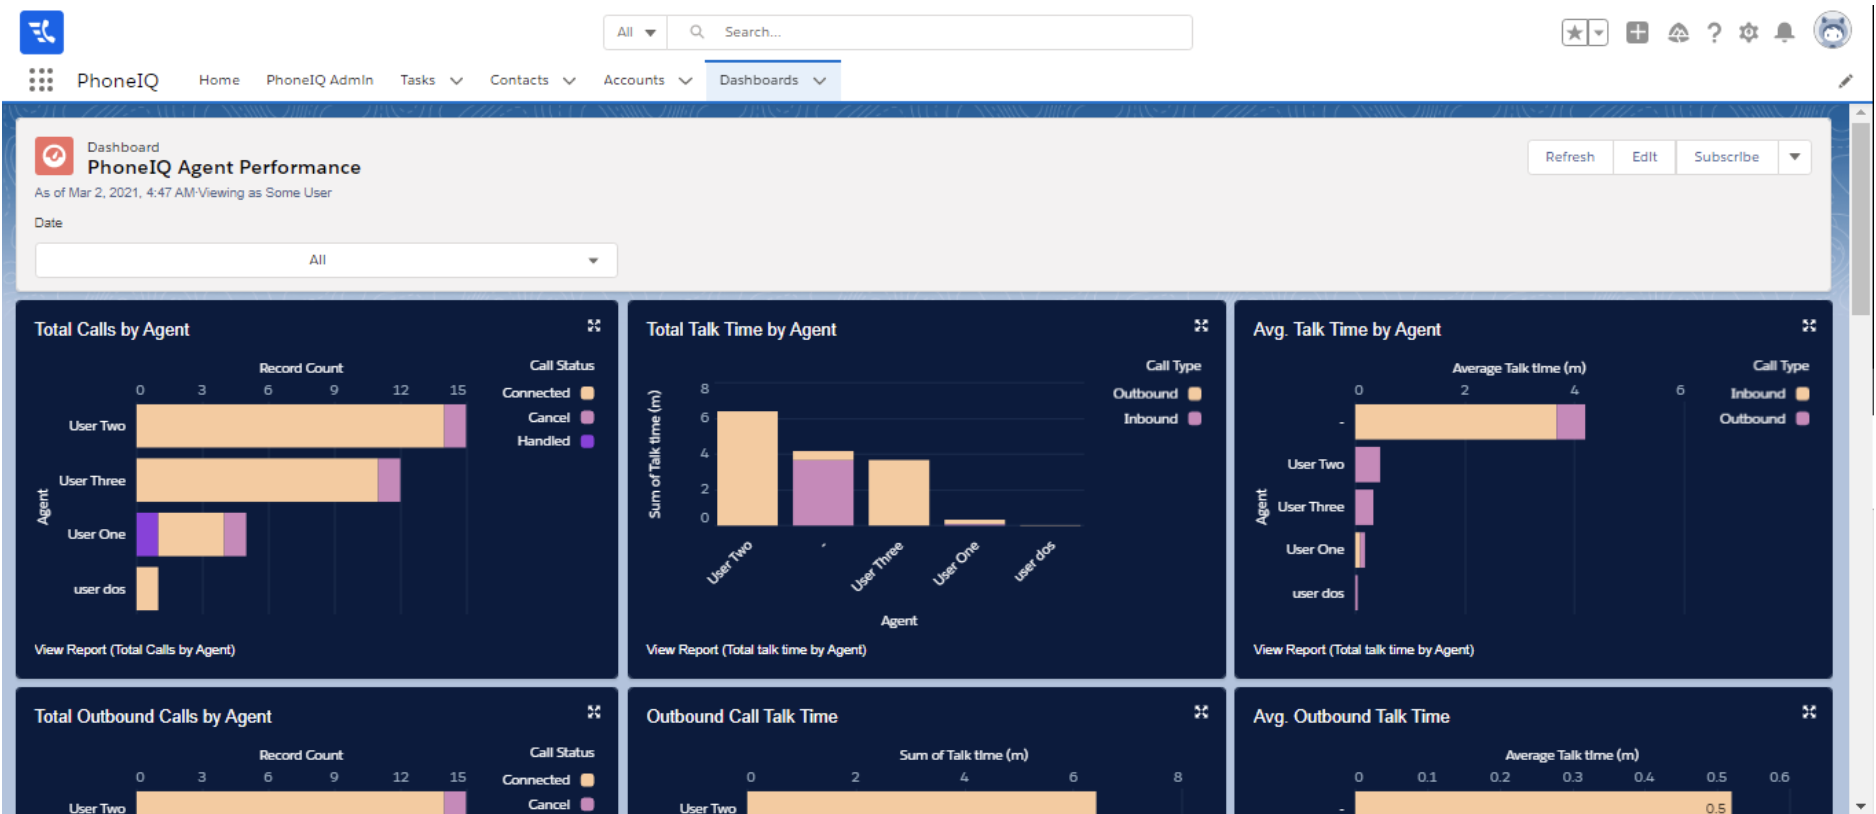Expand the Tasks menu chevron

[456, 81]
